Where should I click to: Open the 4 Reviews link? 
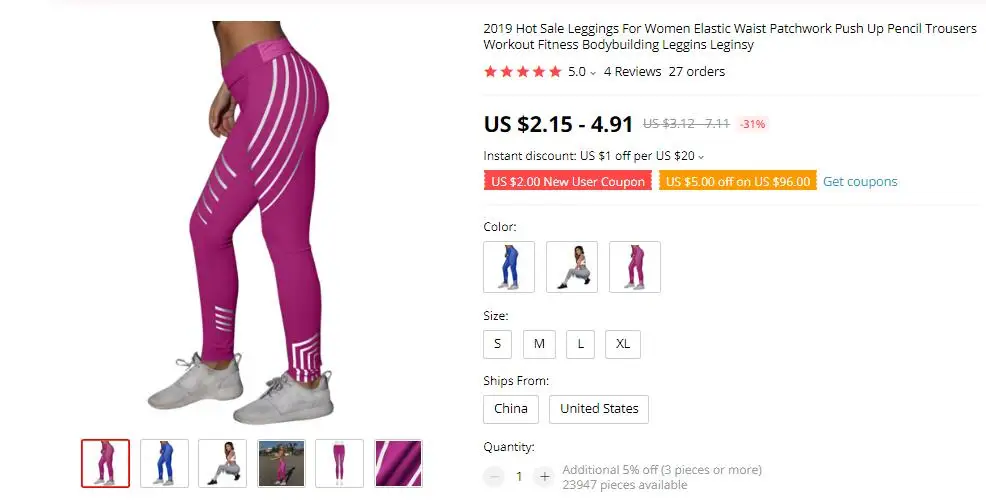633,72
